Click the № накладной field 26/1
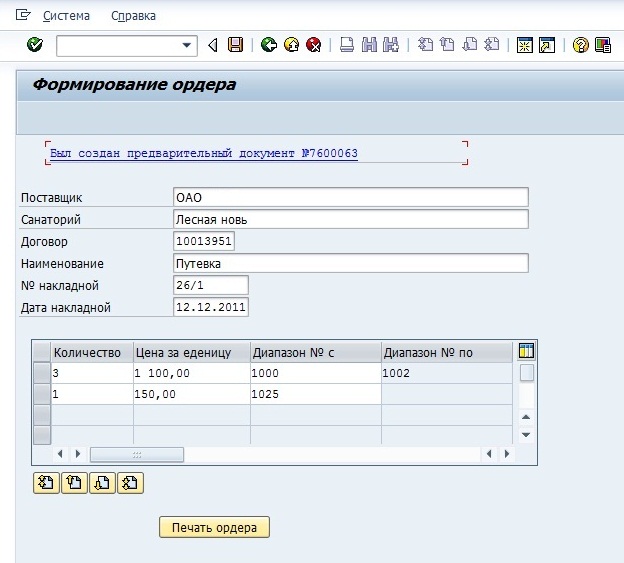Image resolution: width=624 pixels, height=563 pixels. coord(211,285)
